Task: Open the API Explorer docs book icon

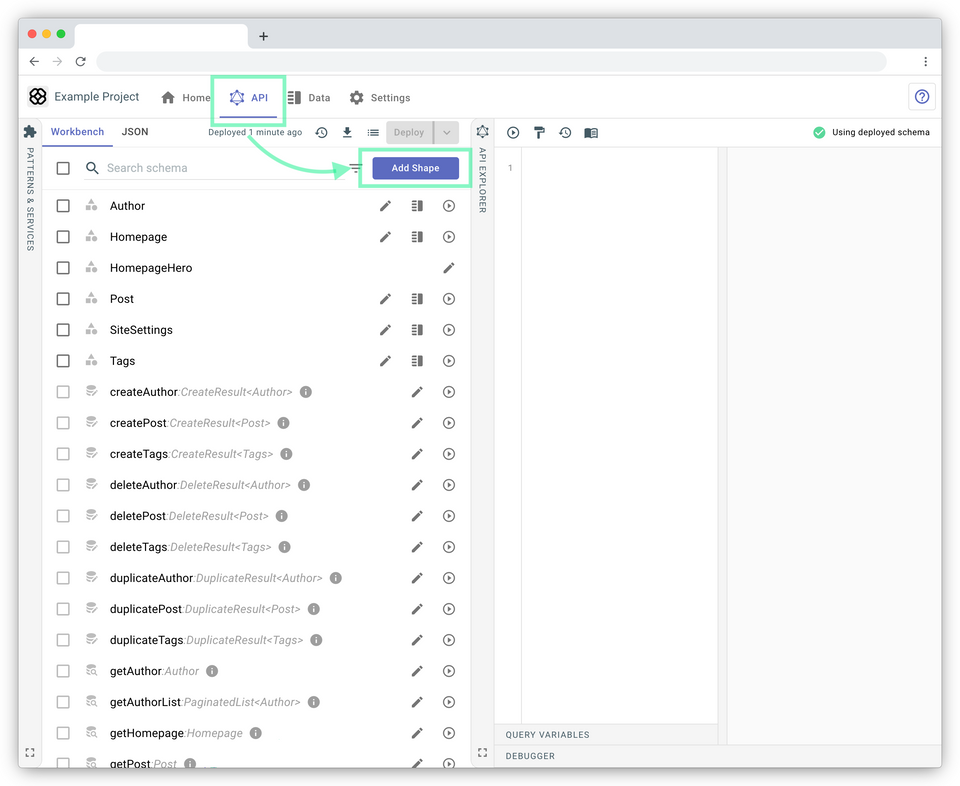Action: click(591, 133)
